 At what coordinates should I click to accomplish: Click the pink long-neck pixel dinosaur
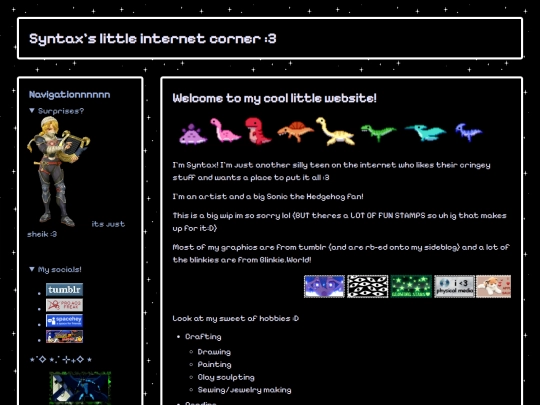[x=225, y=130]
